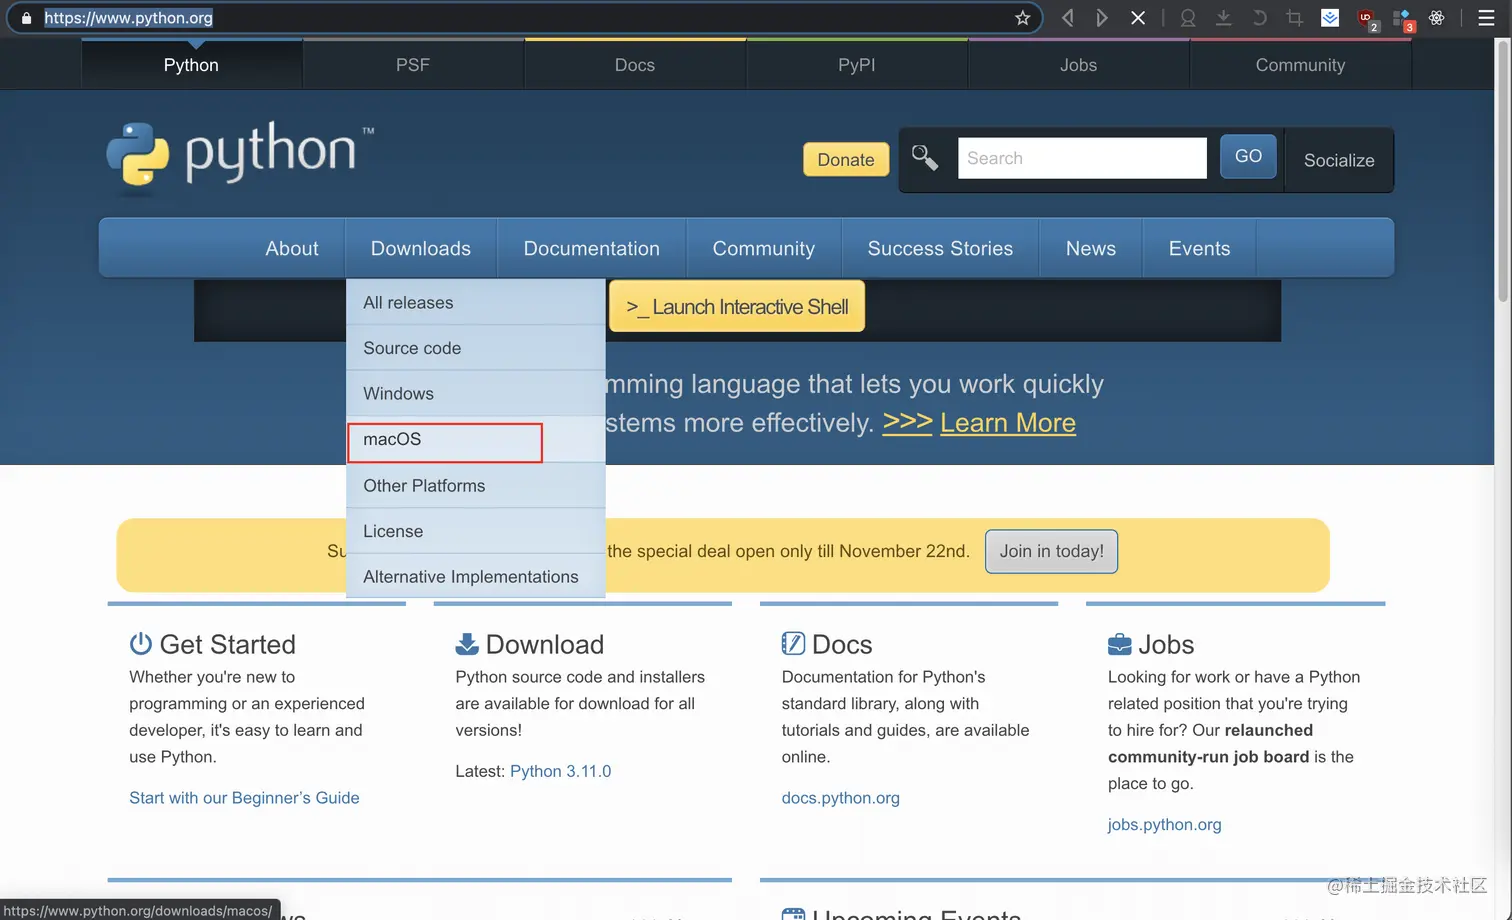Choose All releases from Downloads menu

476,302
